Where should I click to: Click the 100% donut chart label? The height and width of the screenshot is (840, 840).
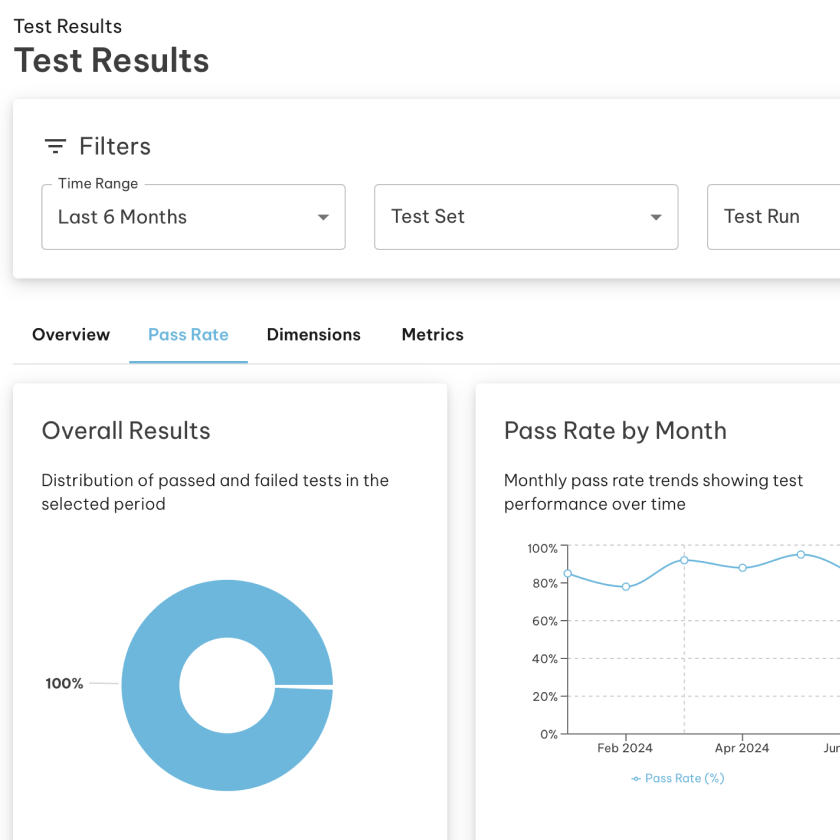pyautogui.click(x=64, y=684)
